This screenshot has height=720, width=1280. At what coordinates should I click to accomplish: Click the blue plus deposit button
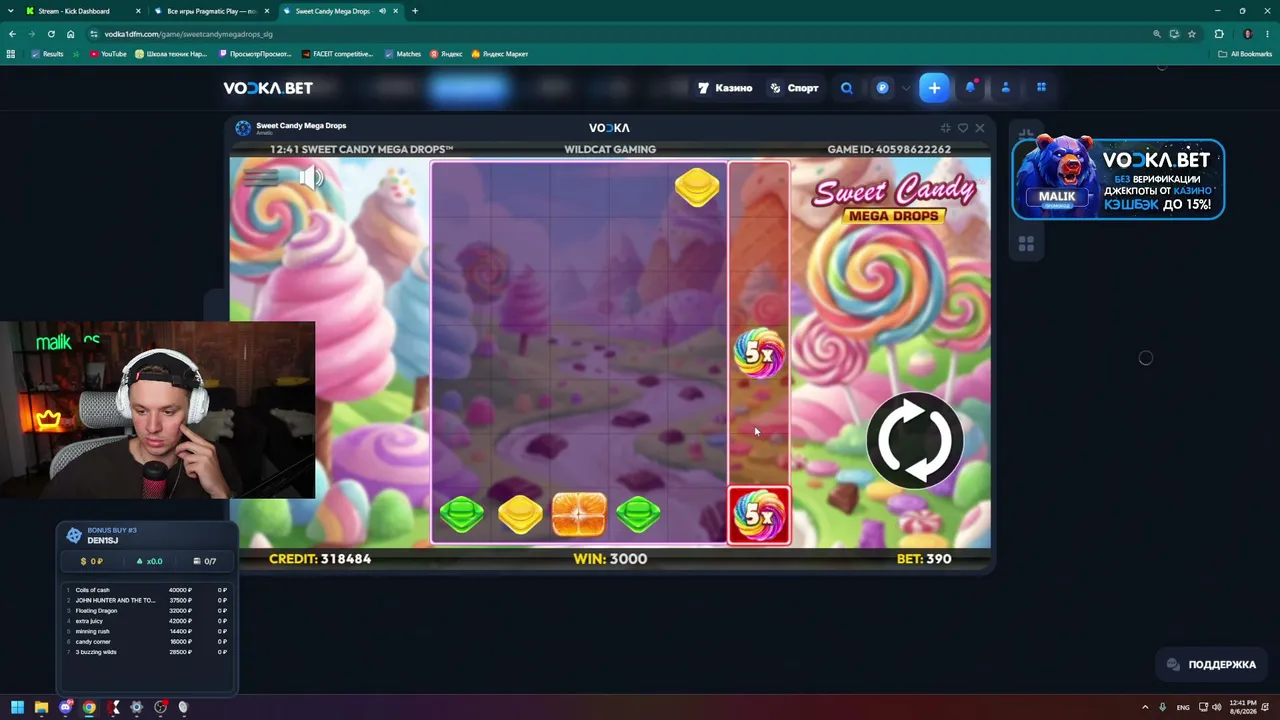pos(934,88)
